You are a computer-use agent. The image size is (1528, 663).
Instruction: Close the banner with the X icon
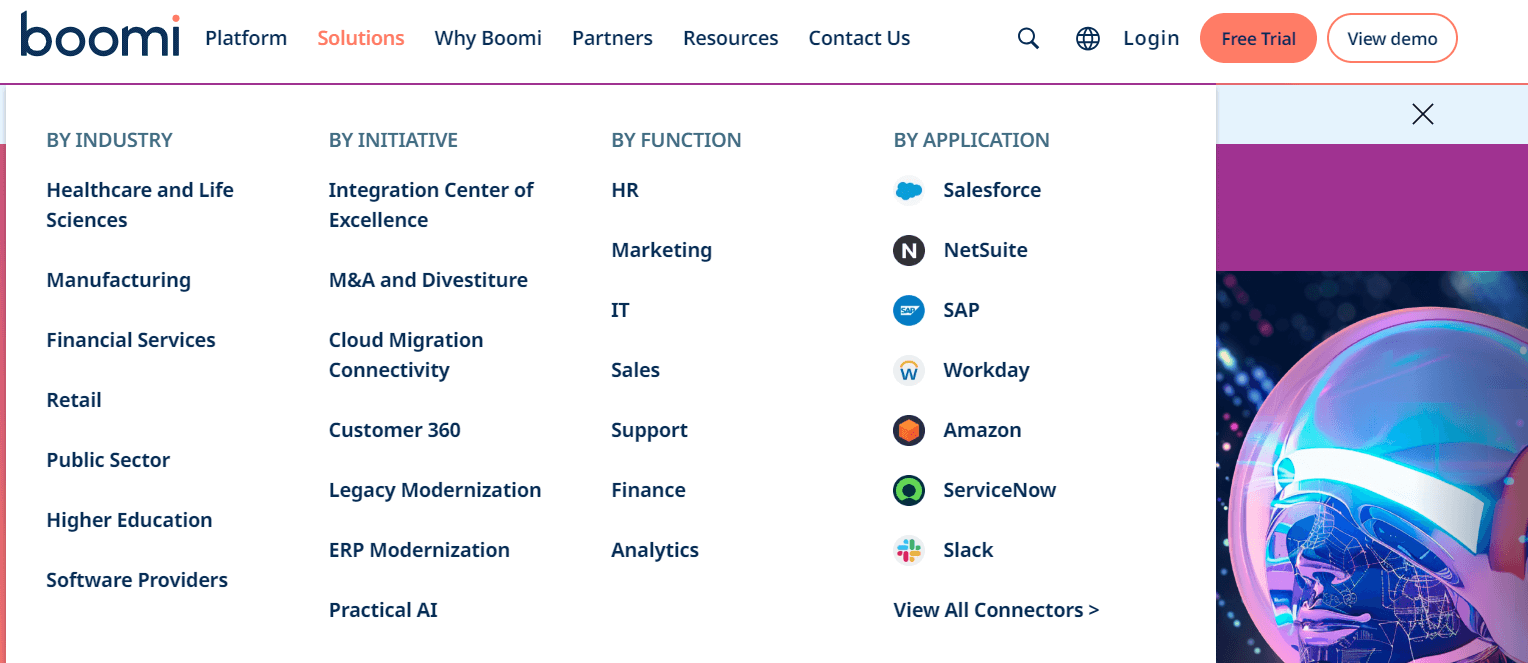(x=1422, y=114)
